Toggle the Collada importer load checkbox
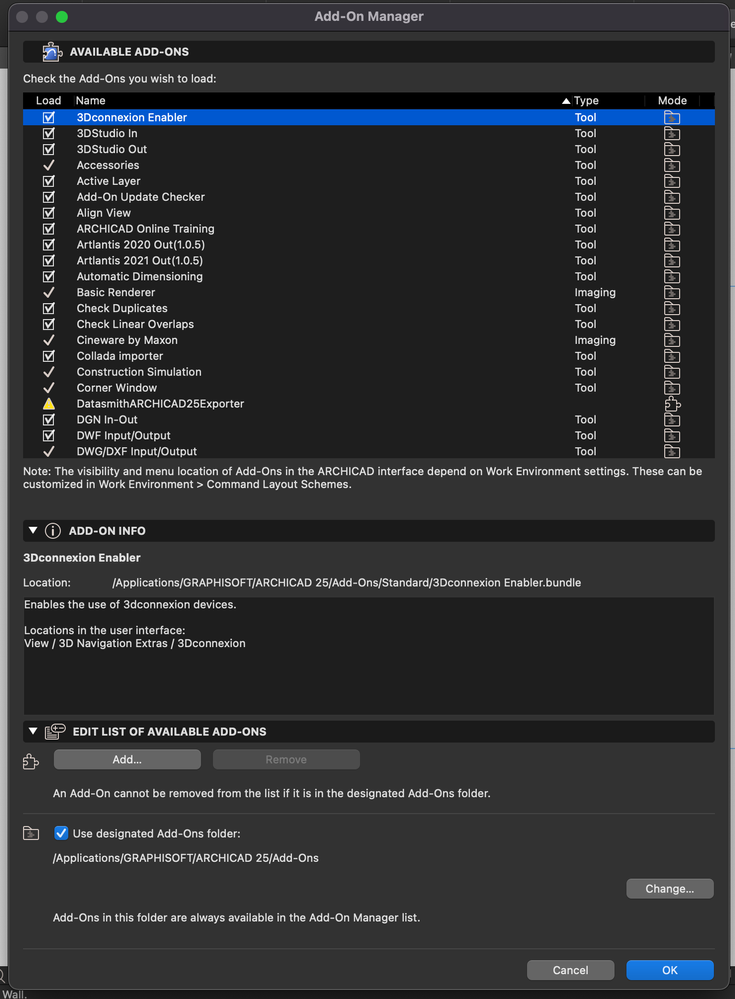Image resolution: width=735 pixels, height=999 pixels. [x=48, y=356]
